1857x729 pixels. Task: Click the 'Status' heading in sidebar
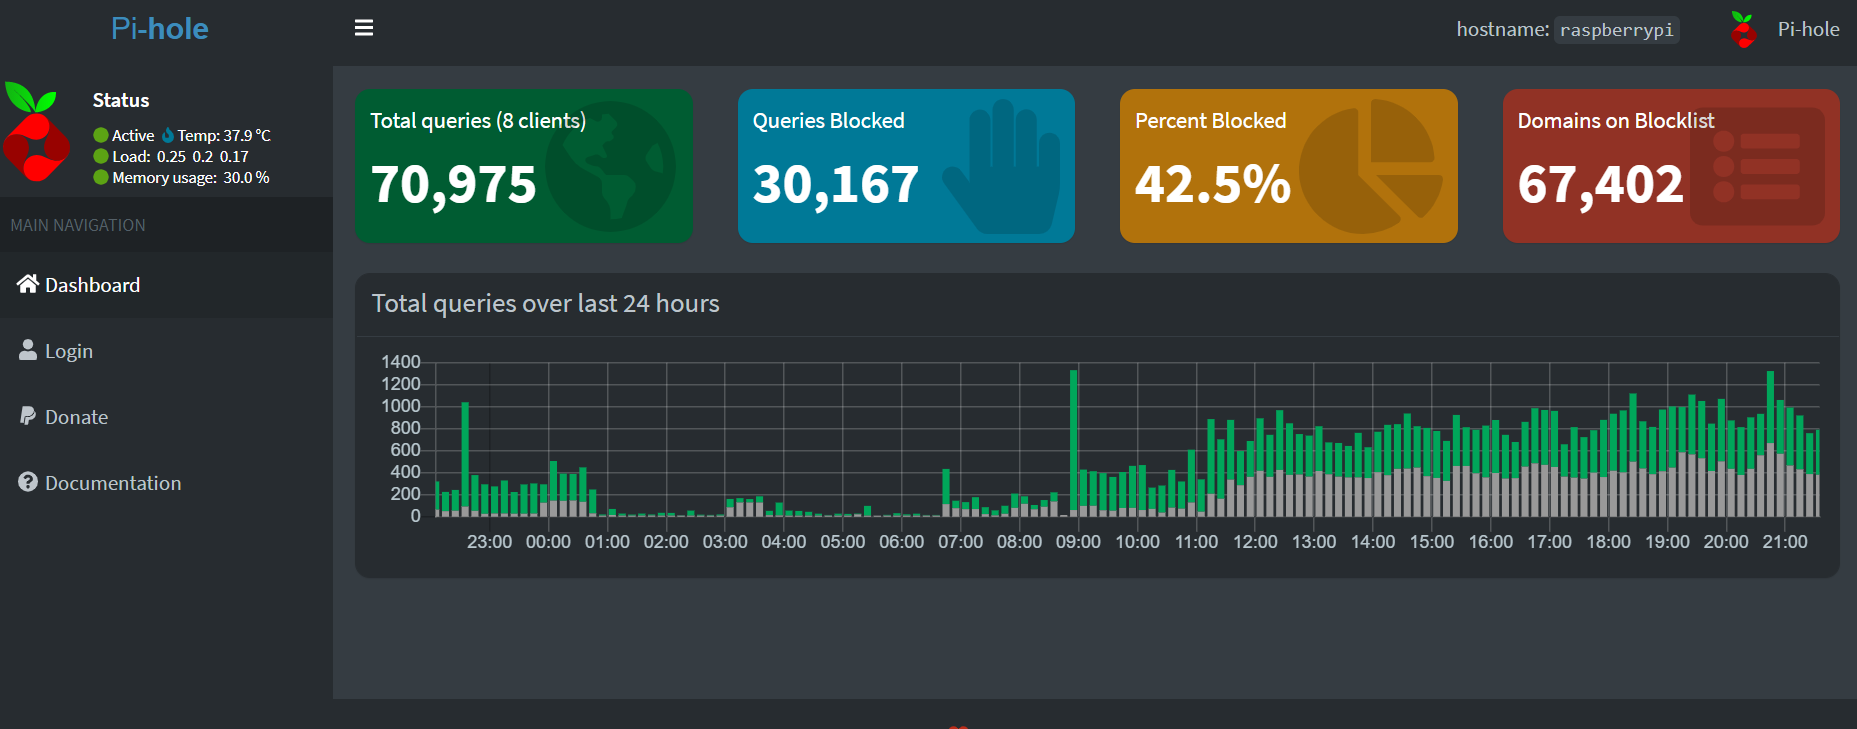[121, 100]
